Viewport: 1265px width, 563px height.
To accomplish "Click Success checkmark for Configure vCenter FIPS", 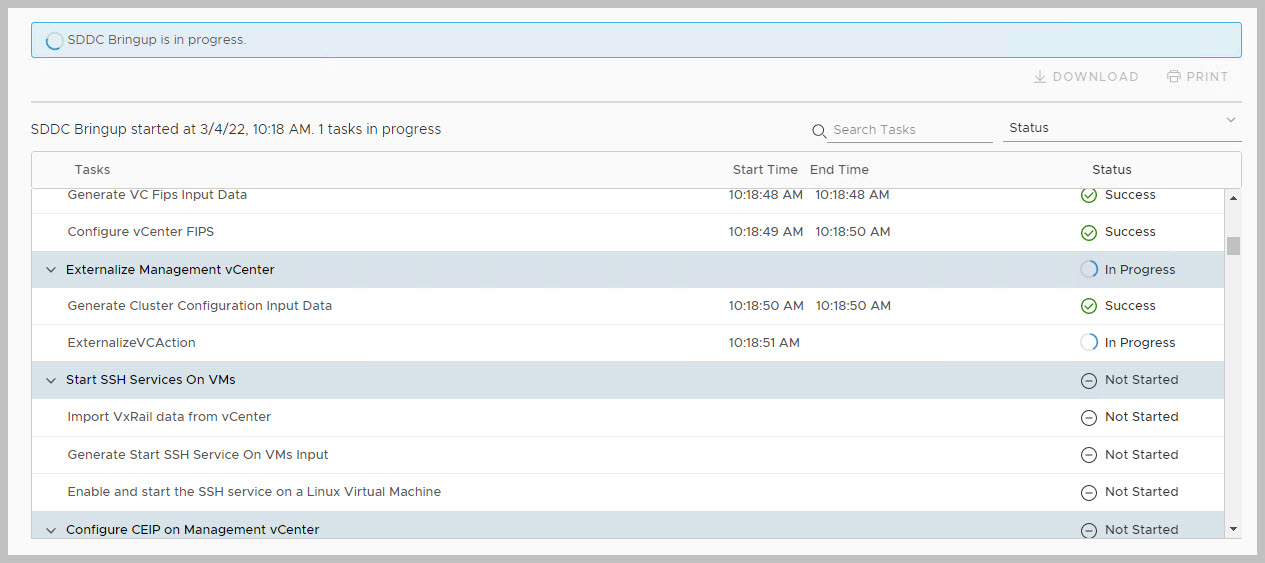I will 1089,233.
